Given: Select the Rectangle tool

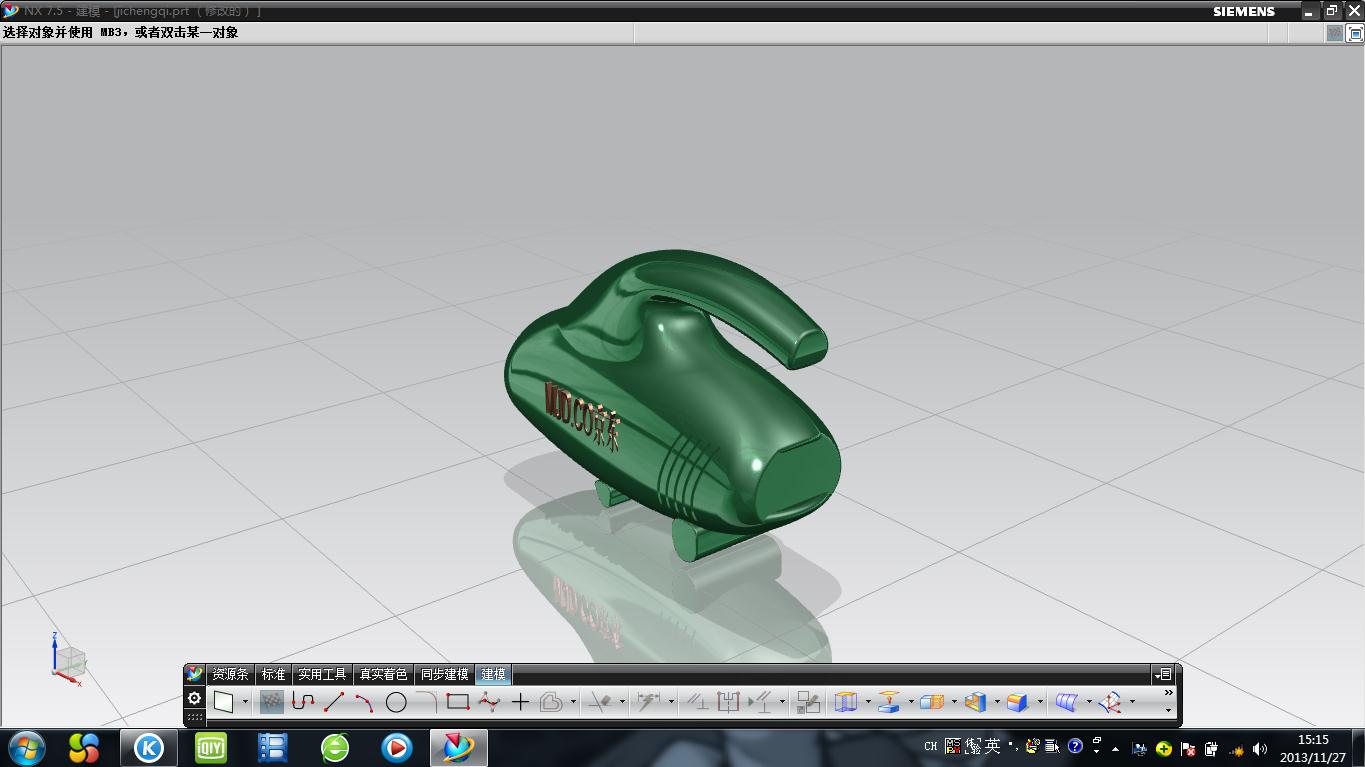Looking at the screenshot, I should click(458, 702).
